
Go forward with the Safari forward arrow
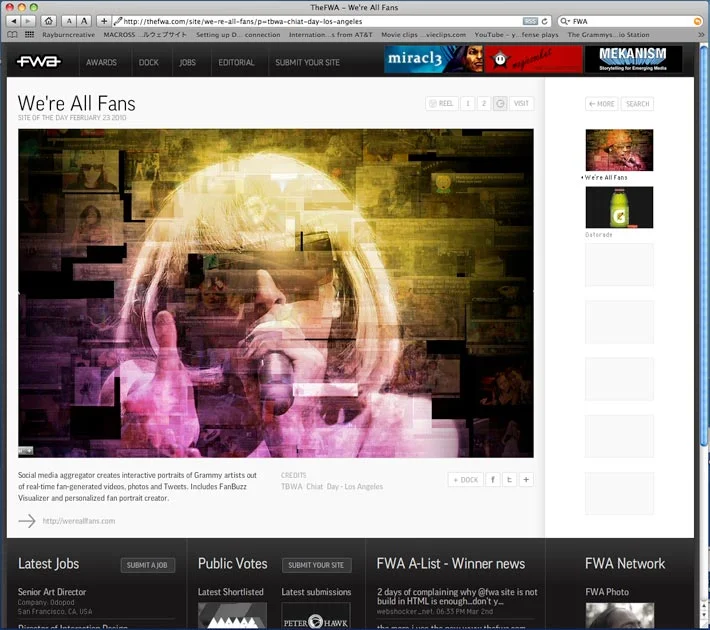28,21
